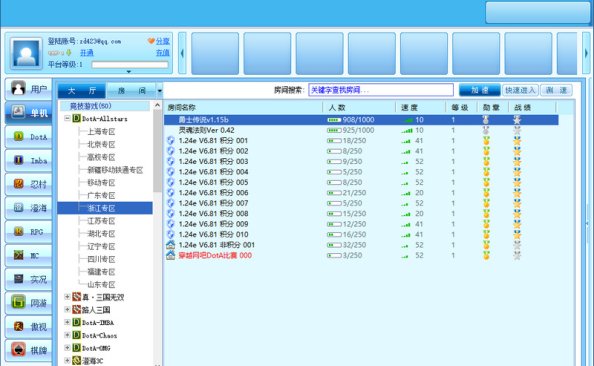Click house icon of 非积分 001 room
The height and width of the screenshot is (366, 594).
(x=171, y=245)
